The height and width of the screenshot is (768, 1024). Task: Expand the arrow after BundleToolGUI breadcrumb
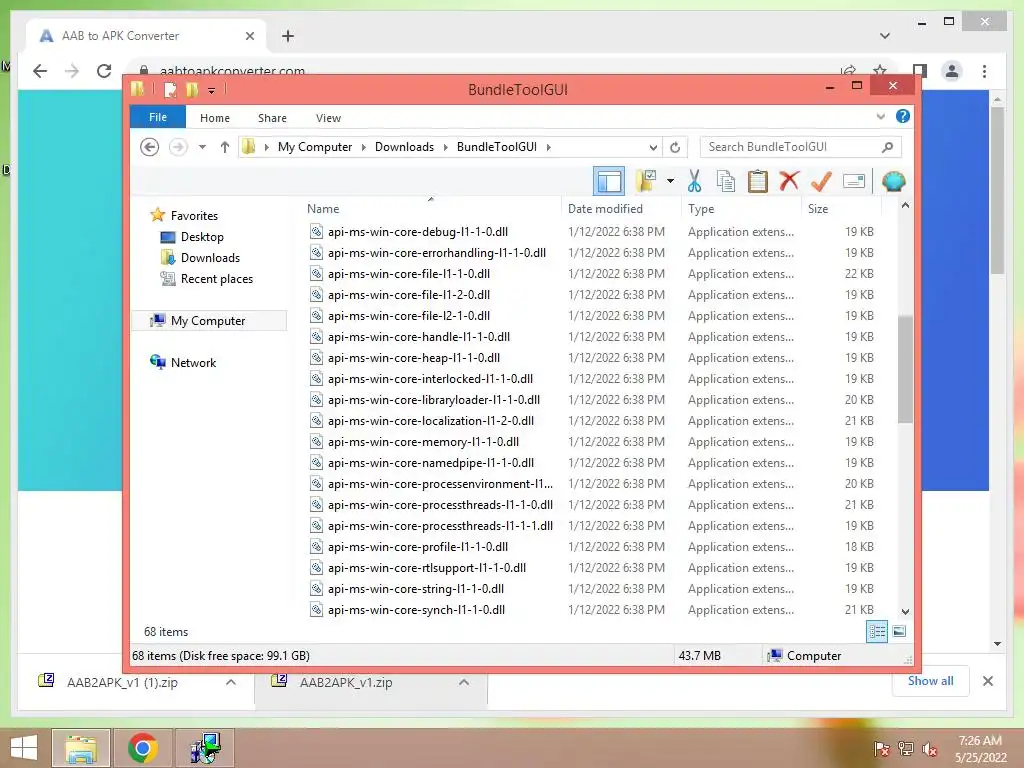click(x=549, y=147)
